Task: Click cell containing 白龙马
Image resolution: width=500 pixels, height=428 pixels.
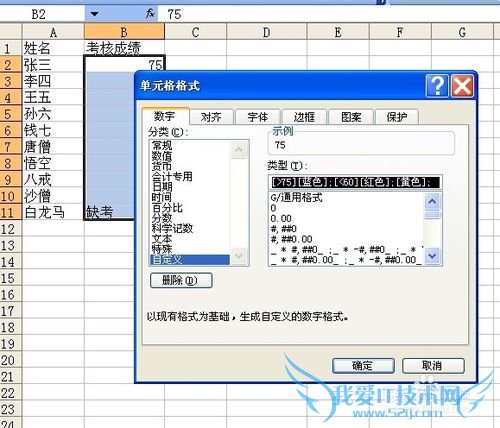Action: [53, 212]
